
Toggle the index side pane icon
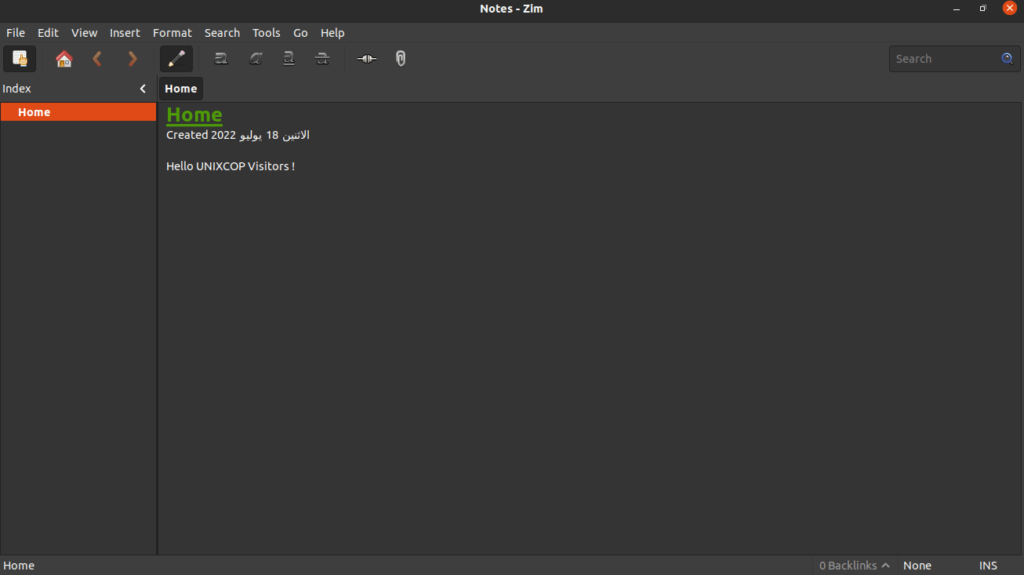click(x=20, y=59)
